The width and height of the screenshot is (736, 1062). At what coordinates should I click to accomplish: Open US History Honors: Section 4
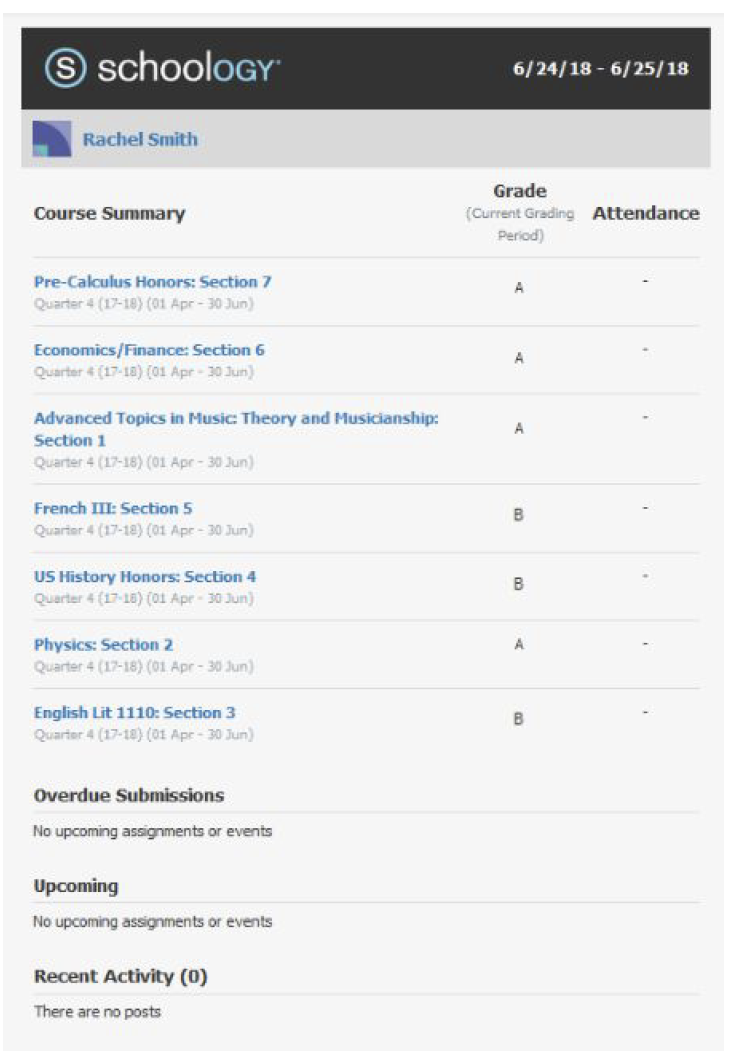pyautogui.click(x=145, y=576)
